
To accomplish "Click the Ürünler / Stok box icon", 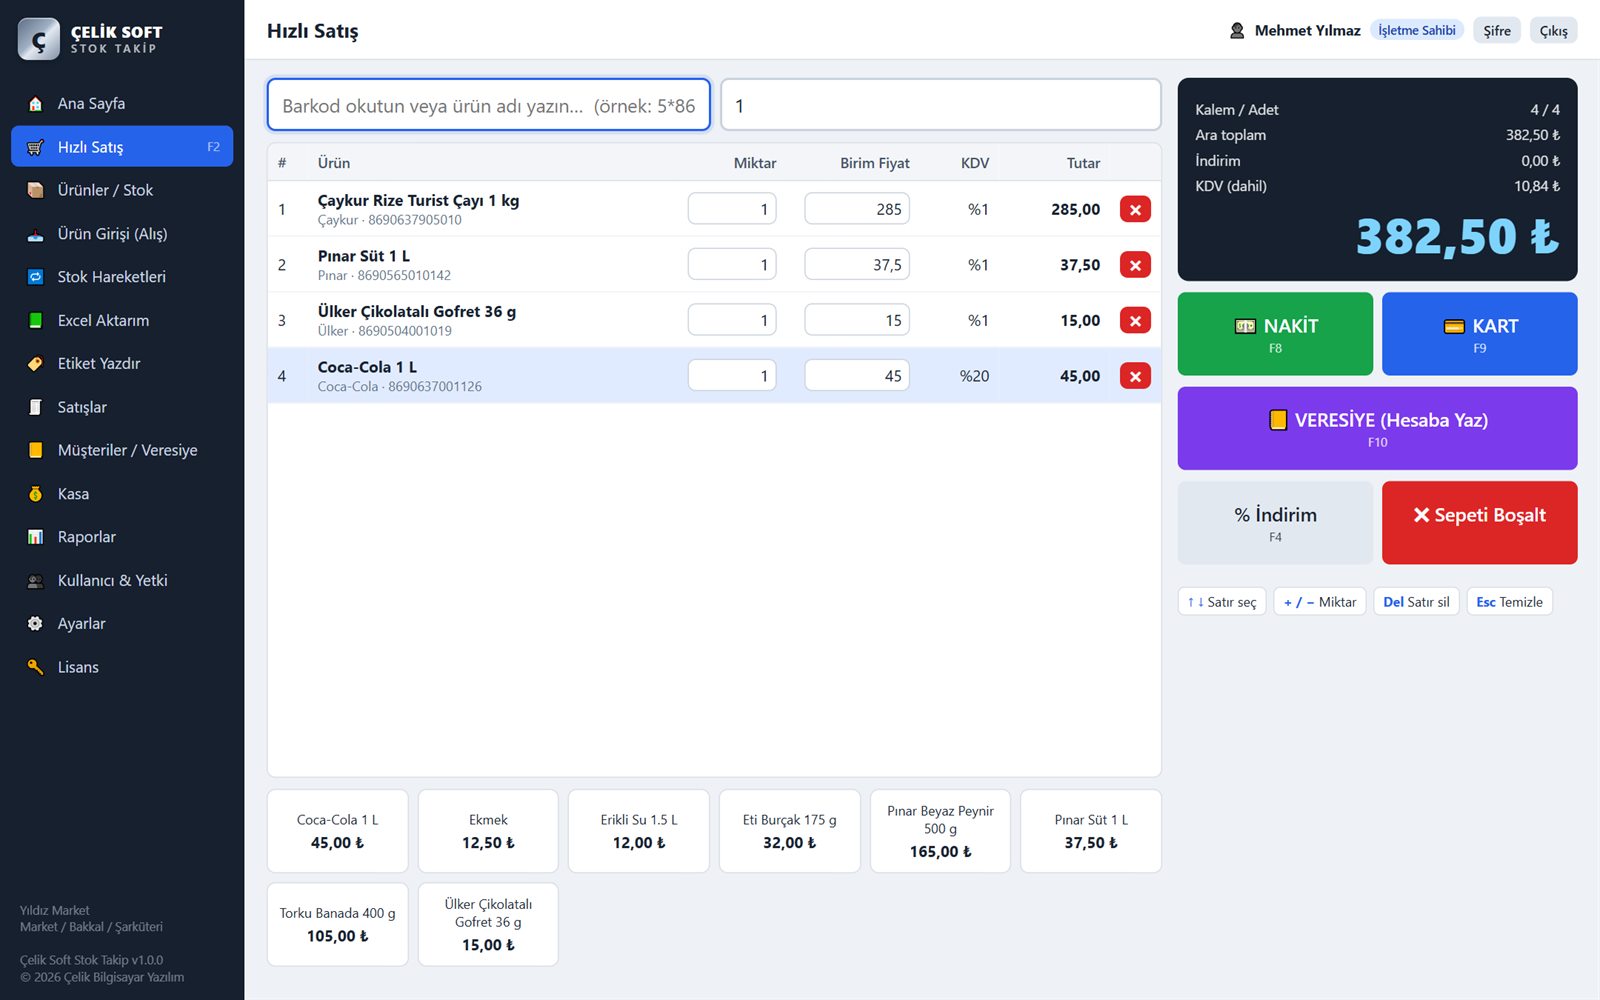I will (36, 190).
